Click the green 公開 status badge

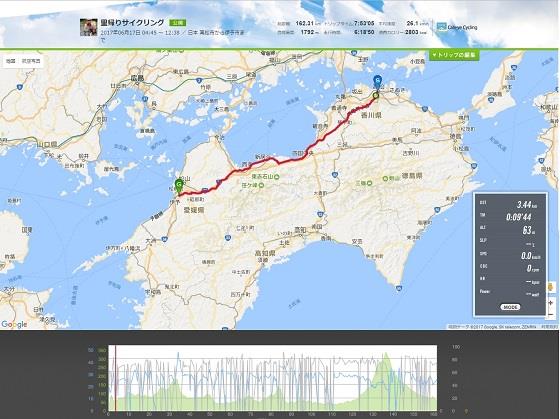click(178, 23)
